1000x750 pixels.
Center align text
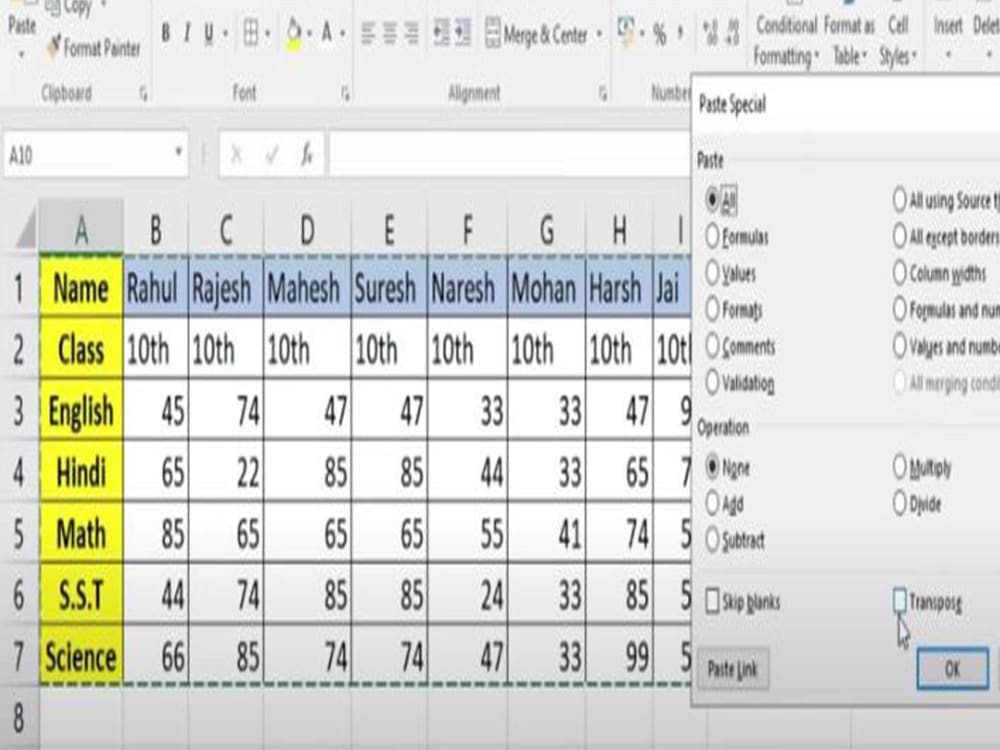(390, 33)
